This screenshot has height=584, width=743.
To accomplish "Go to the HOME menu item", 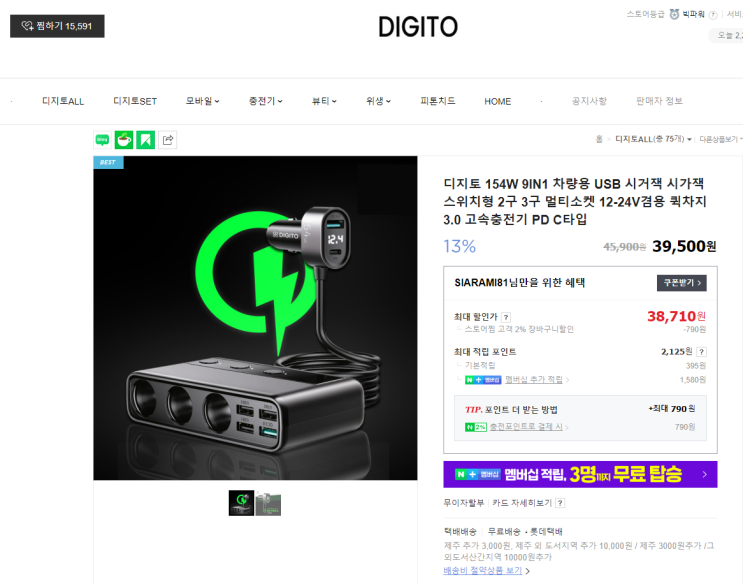I will point(498,101).
